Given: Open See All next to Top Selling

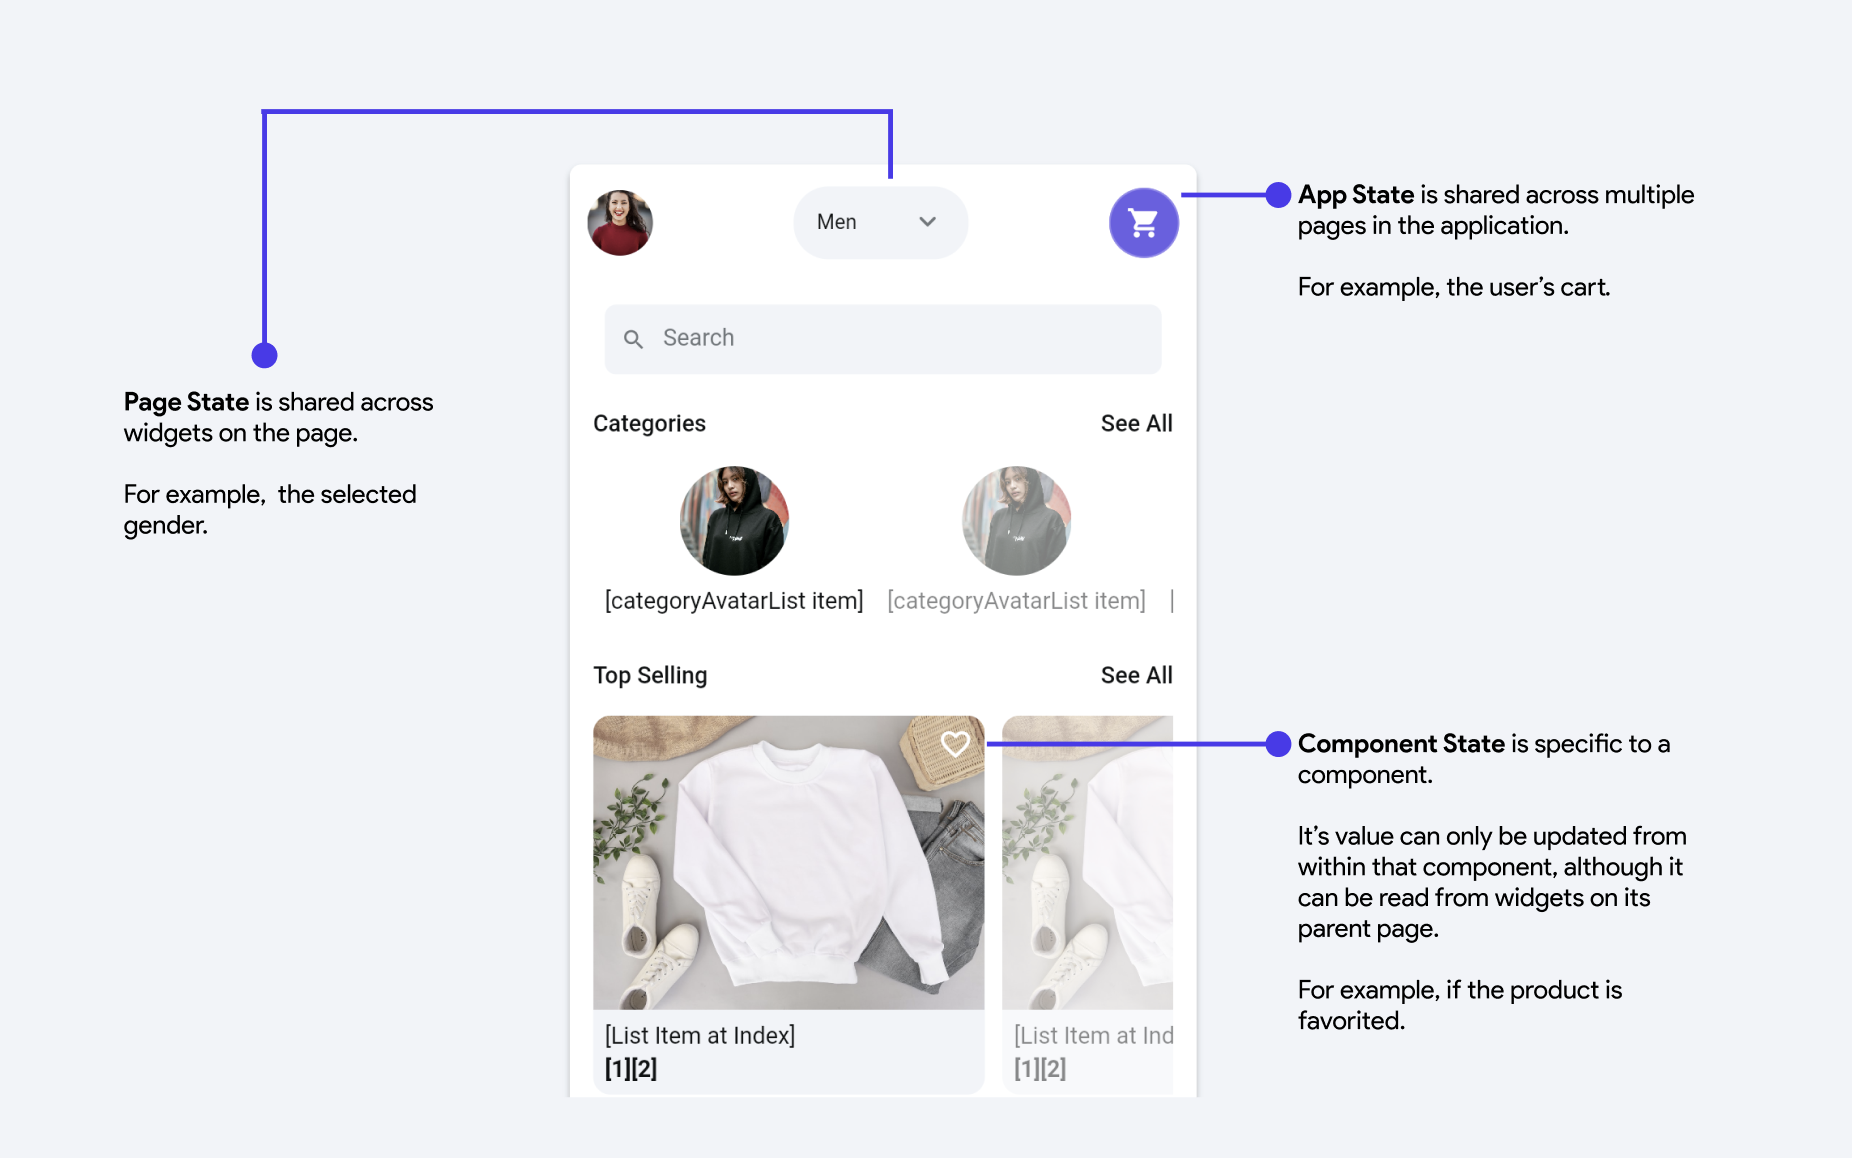Looking at the screenshot, I should click(1136, 675).
